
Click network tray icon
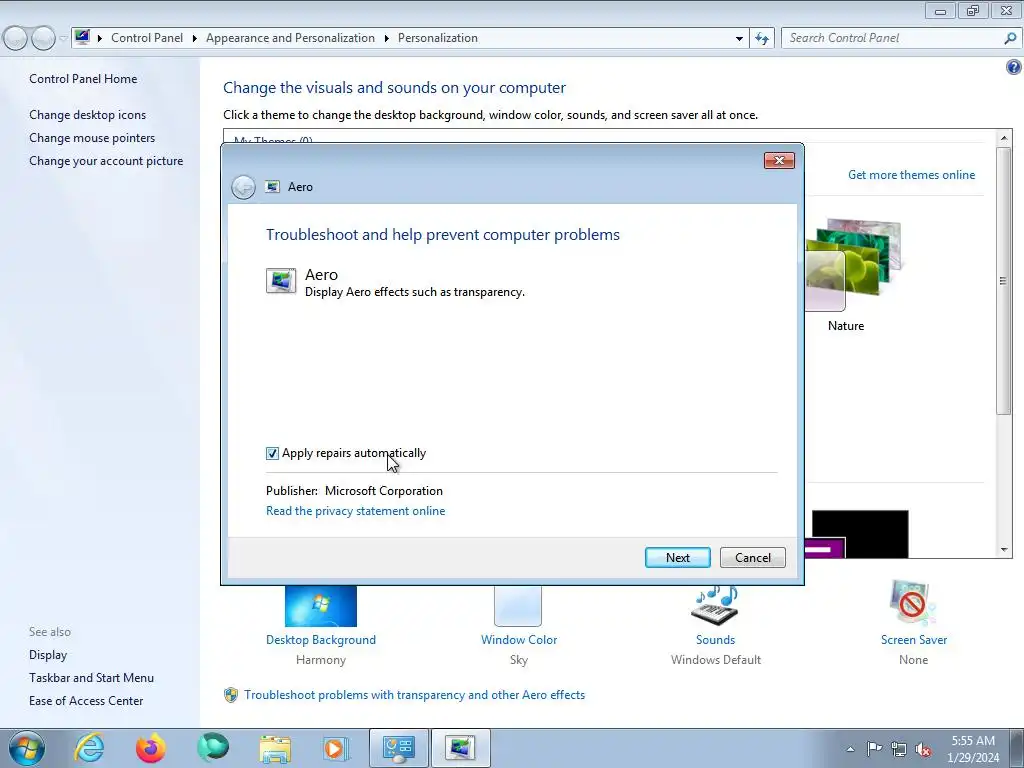(x=899, y=749)
